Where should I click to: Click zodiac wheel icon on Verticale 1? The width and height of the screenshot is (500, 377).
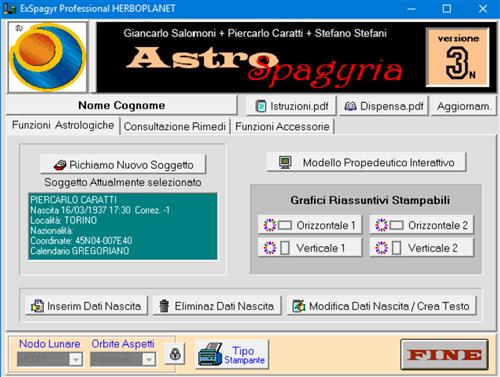click(270, 248)
